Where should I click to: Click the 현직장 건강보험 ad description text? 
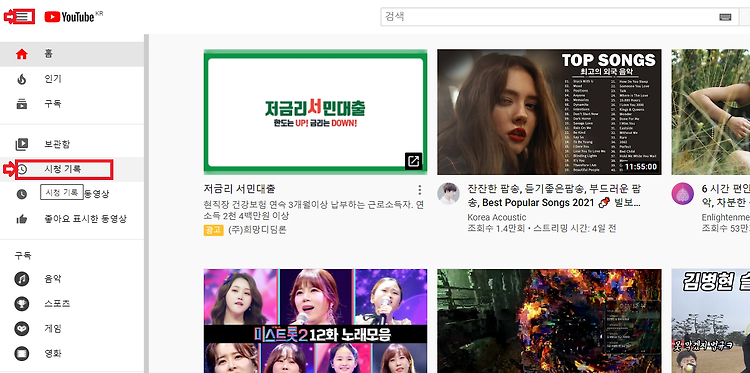[314, 210]
